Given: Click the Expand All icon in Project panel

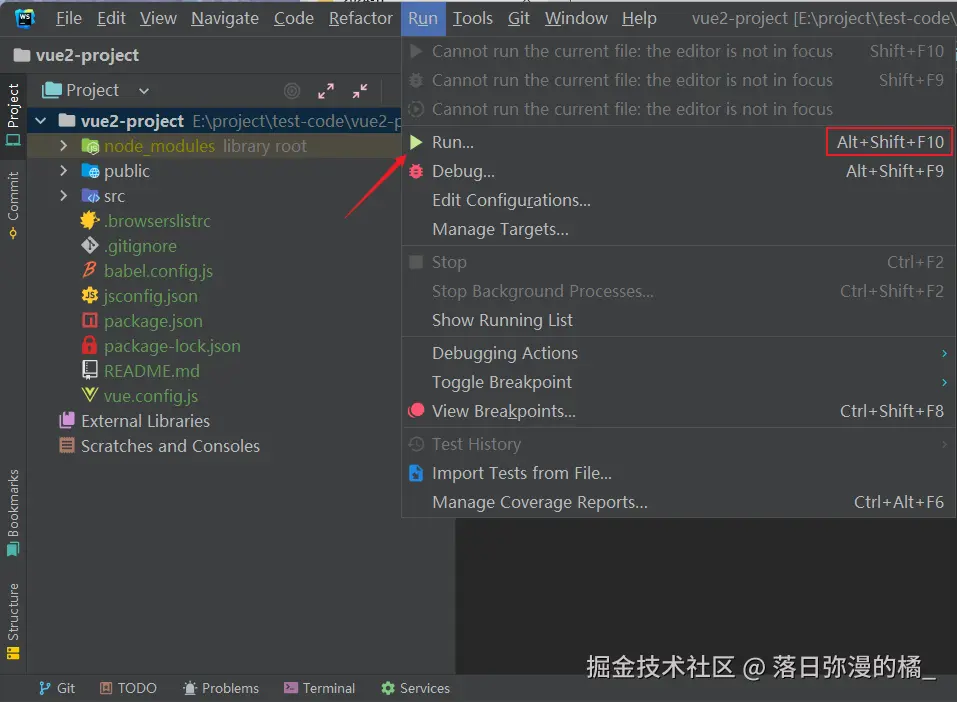Looking at the screenshot, I should coord(325,90).
